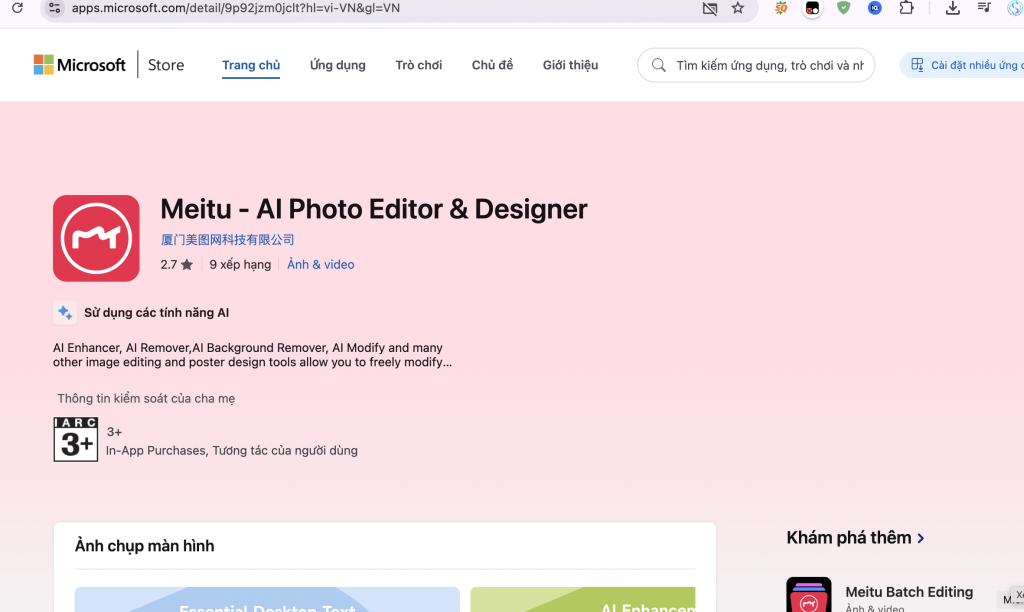
Task: Expand Khám phá thêm chevron arrow
Action: tap(921, 538)
